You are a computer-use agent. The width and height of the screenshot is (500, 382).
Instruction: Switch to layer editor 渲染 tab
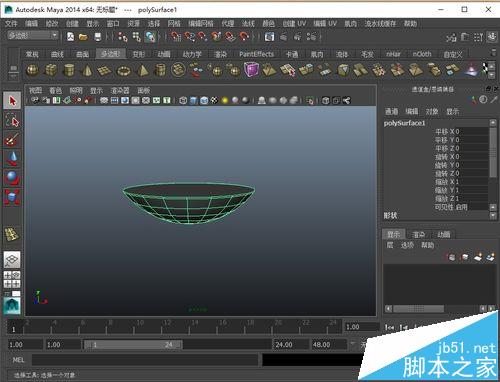(x=418, y=234)
